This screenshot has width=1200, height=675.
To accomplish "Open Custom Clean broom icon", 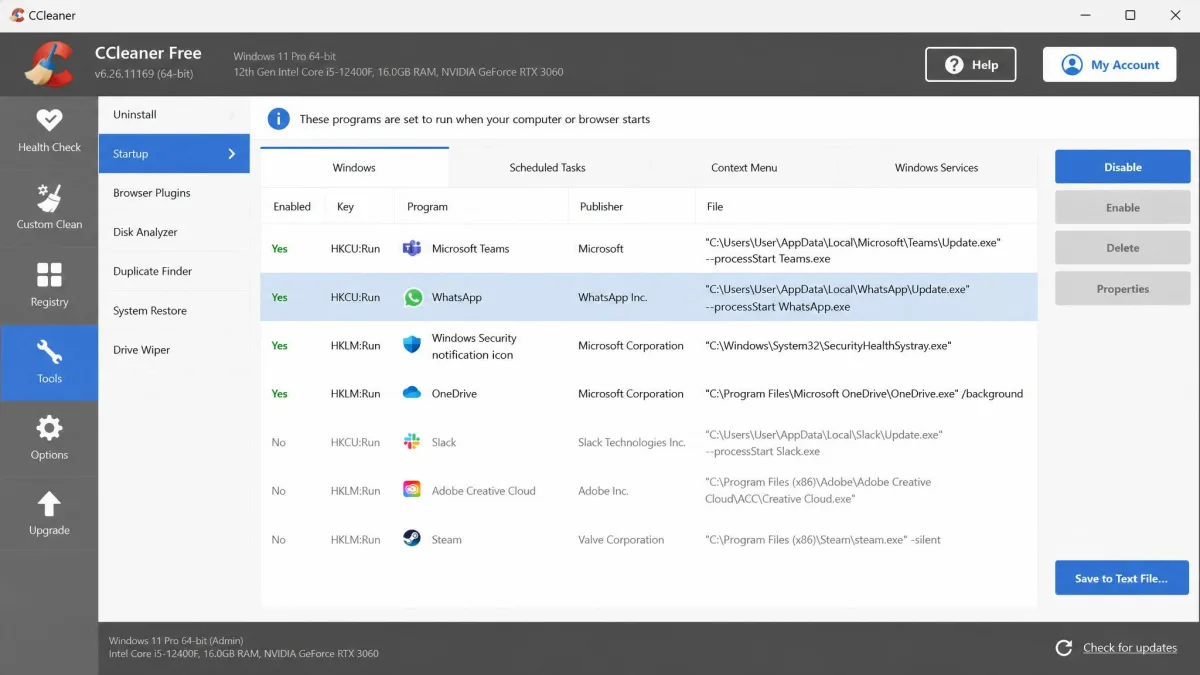I will click(x=49, y=197).
